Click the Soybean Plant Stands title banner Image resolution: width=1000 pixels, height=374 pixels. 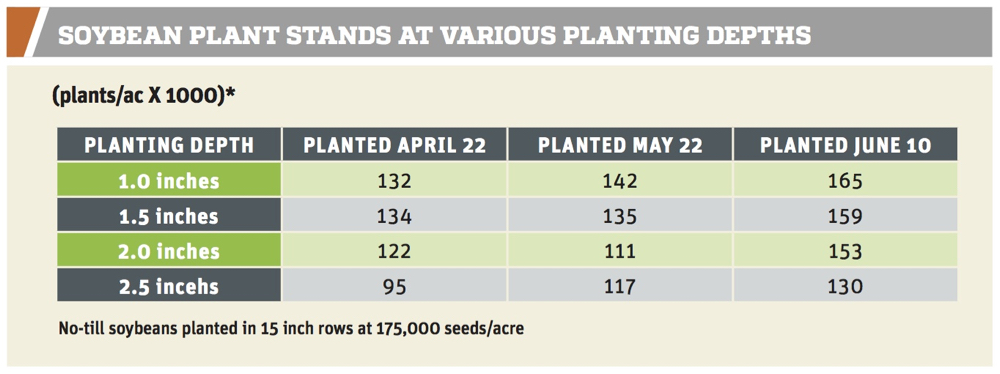(x=499, y=33)
